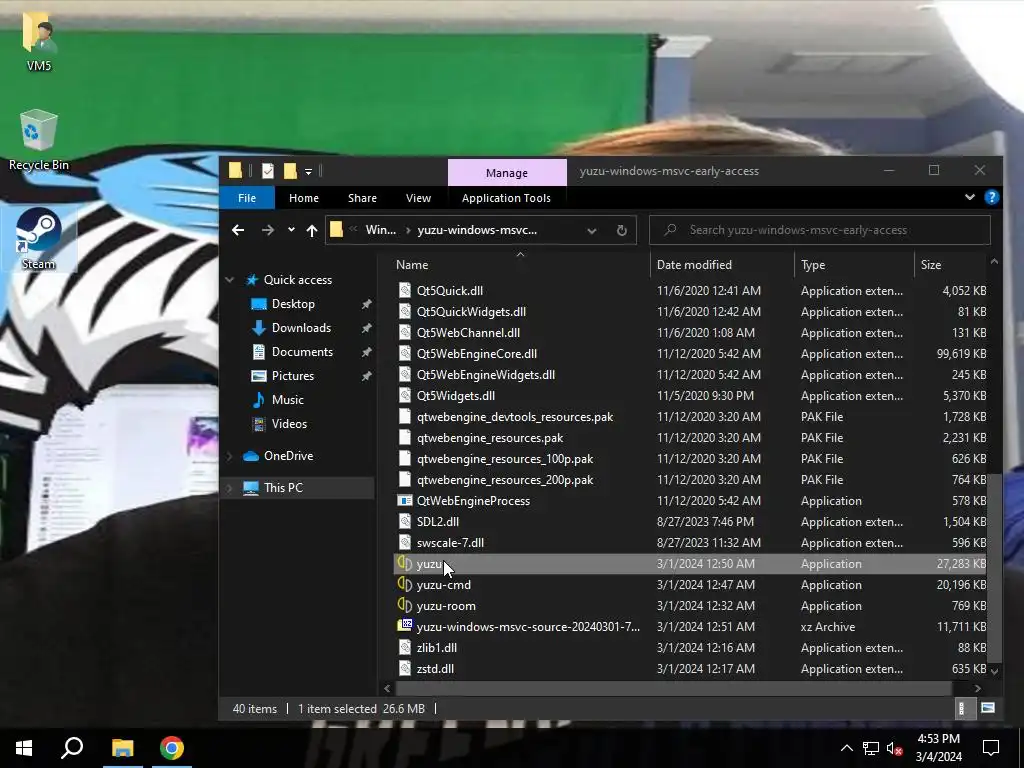Viewport: 1024px width, 768px height.
Task: Click File Explorer on the taskbar
Action: tap(122, 748)
